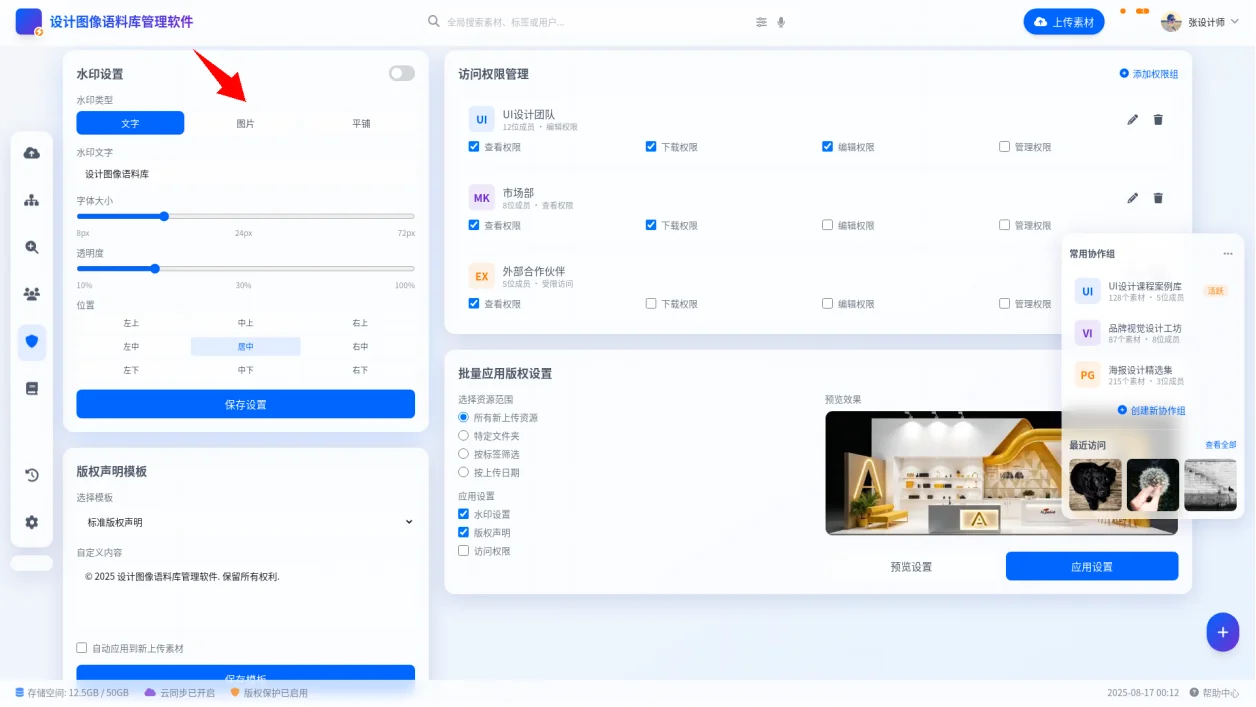Image resolution: width=1256 pixels, height=707 pixels.
Task: Click the 水印文字 input field
Action: [x=246, y=174]
